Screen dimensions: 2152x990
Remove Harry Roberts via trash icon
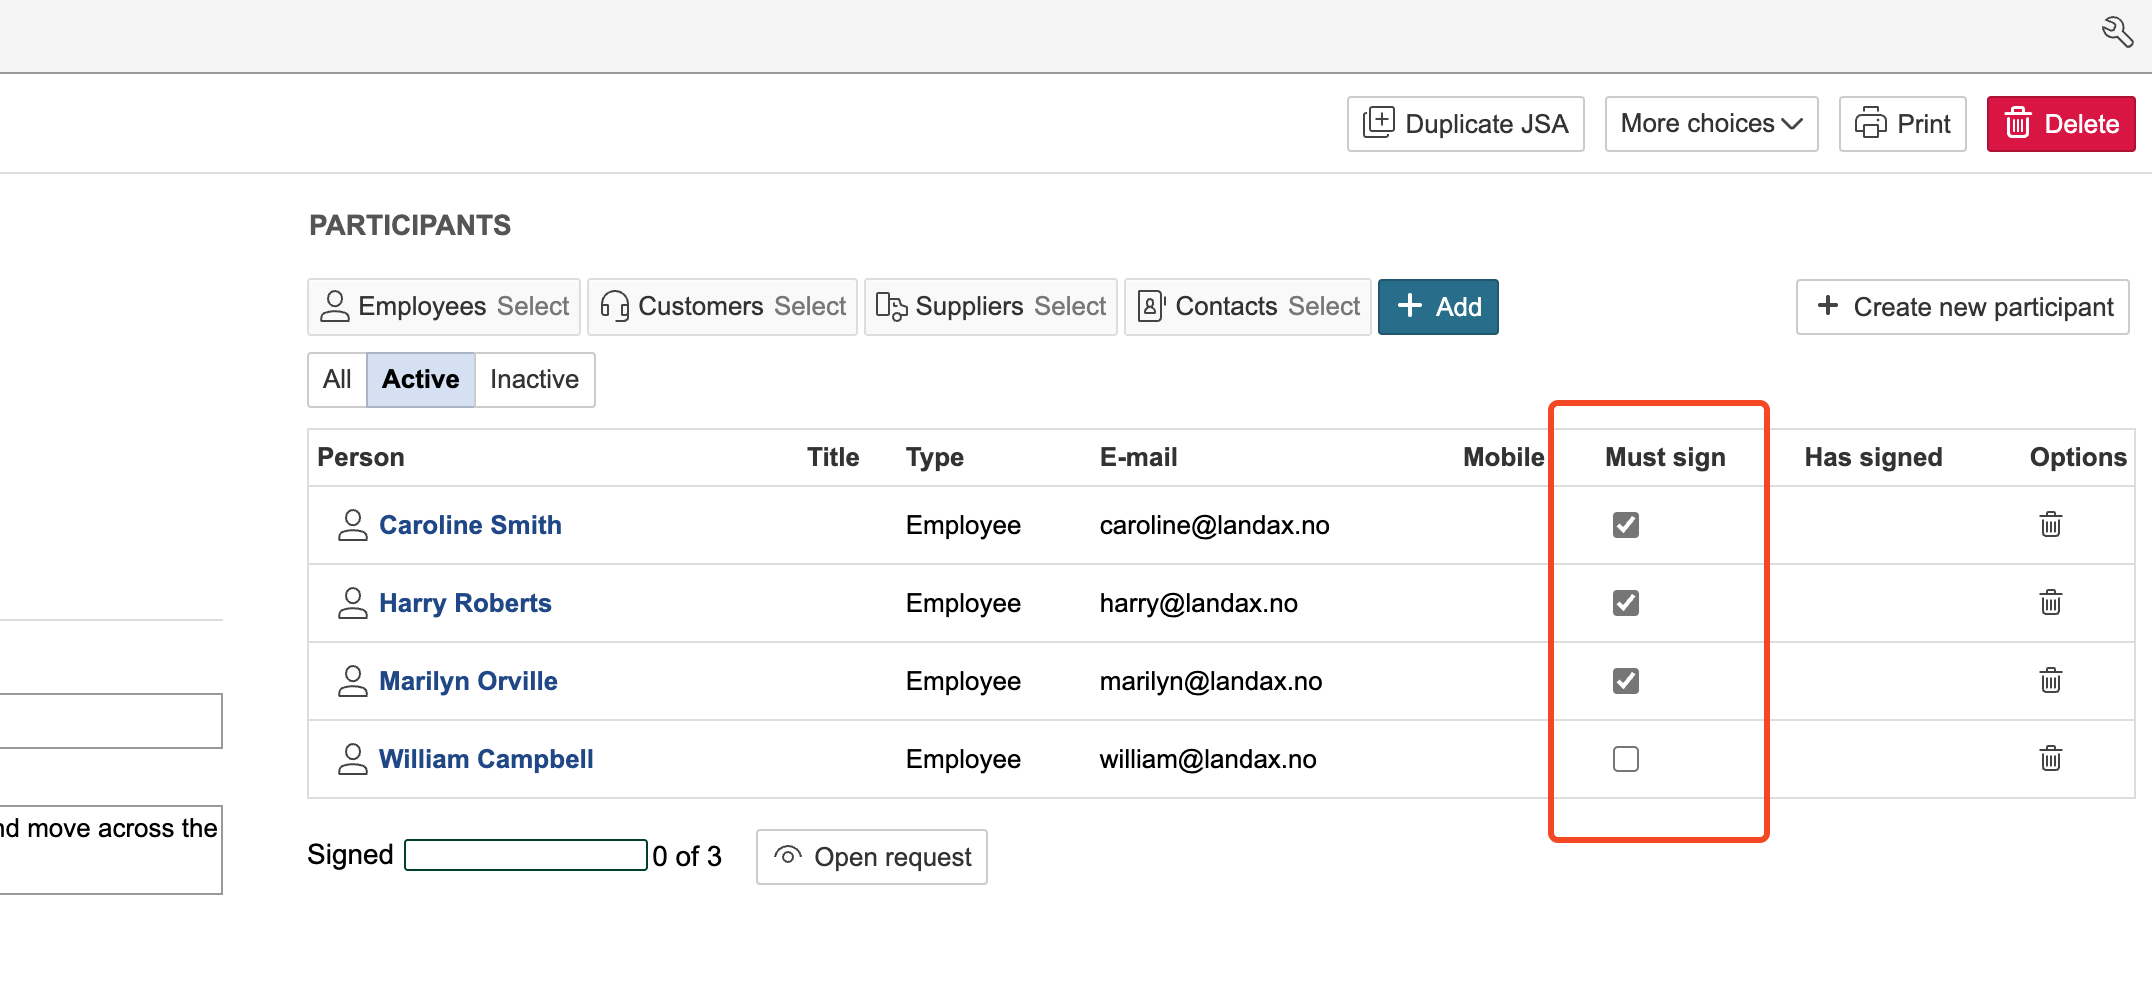(2050, 603)
